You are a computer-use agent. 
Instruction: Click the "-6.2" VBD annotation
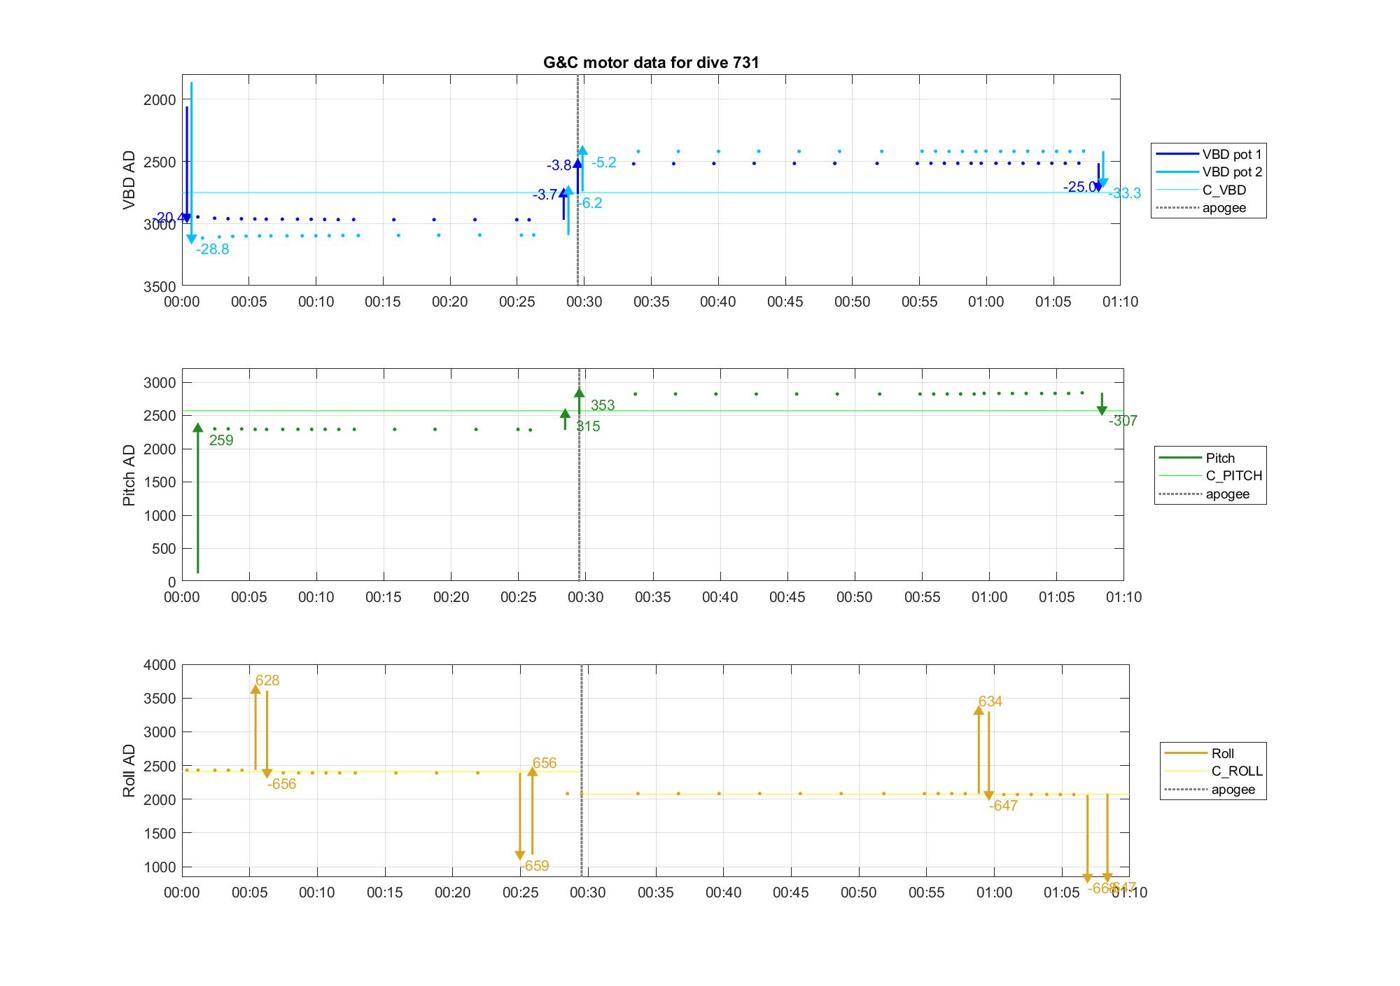point(590,203)
